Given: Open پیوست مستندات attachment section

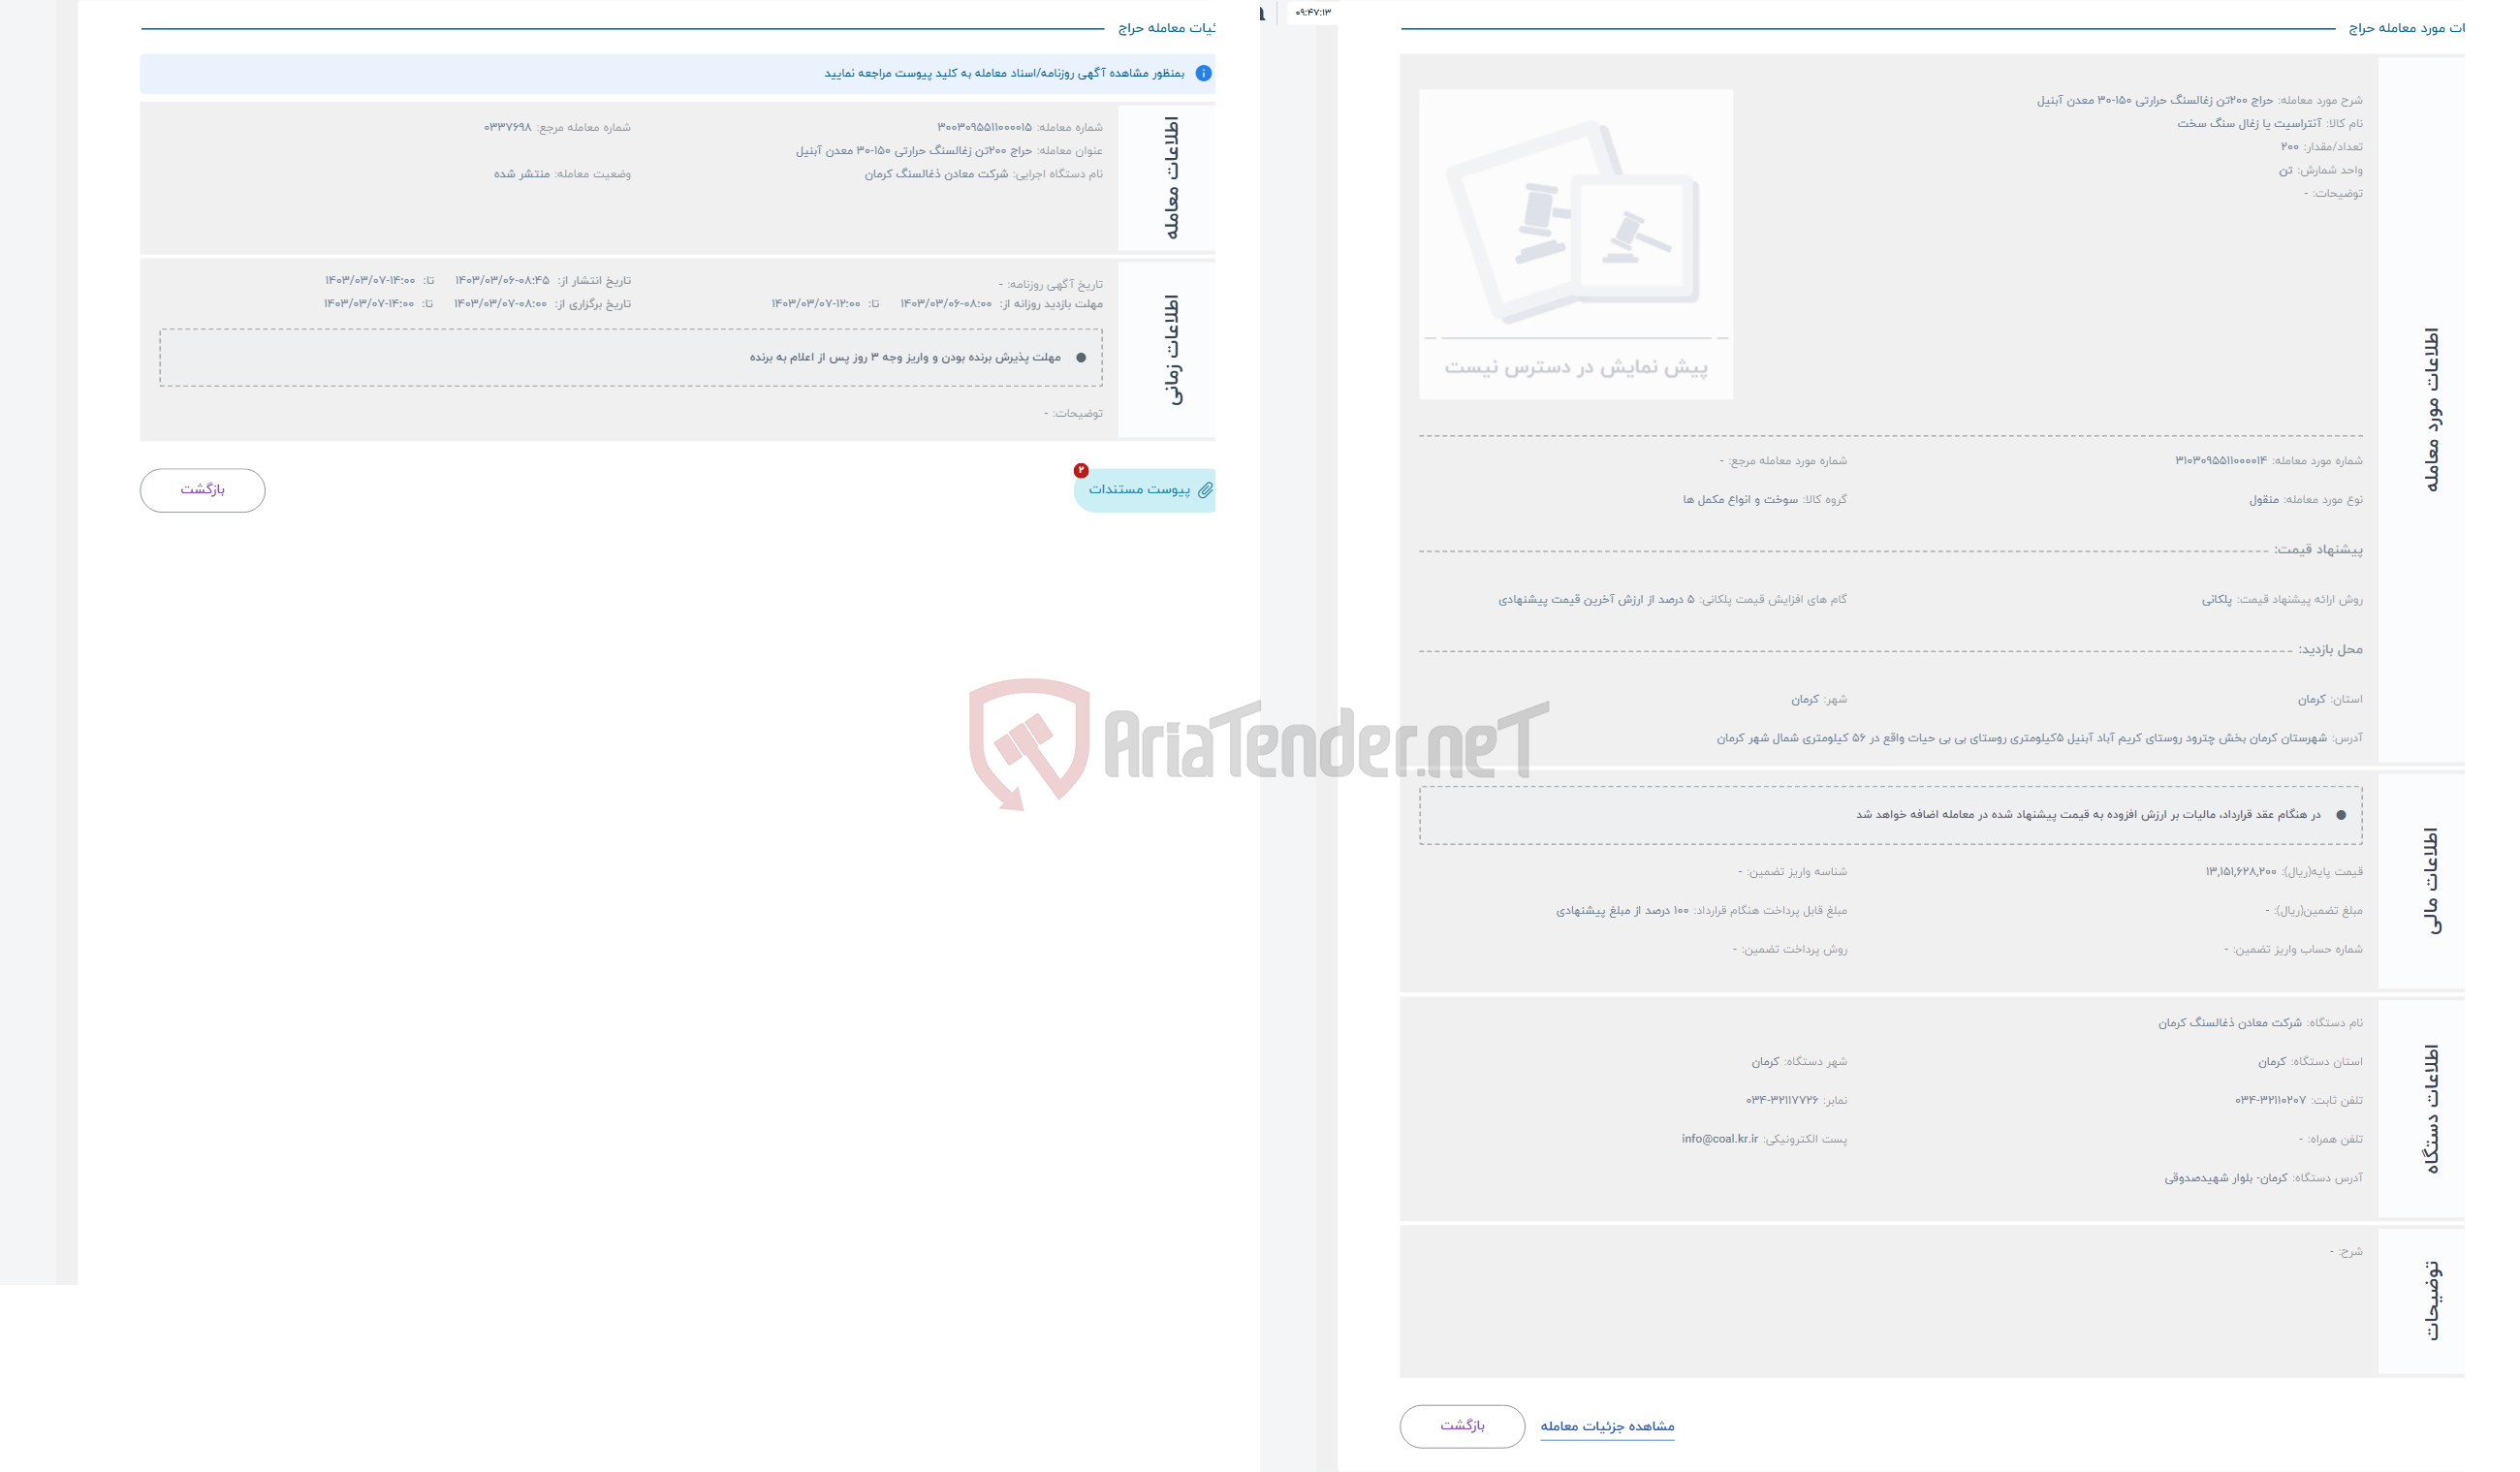Looking at the screenshot, I should pyautogui.click(x=1141, y=490).
